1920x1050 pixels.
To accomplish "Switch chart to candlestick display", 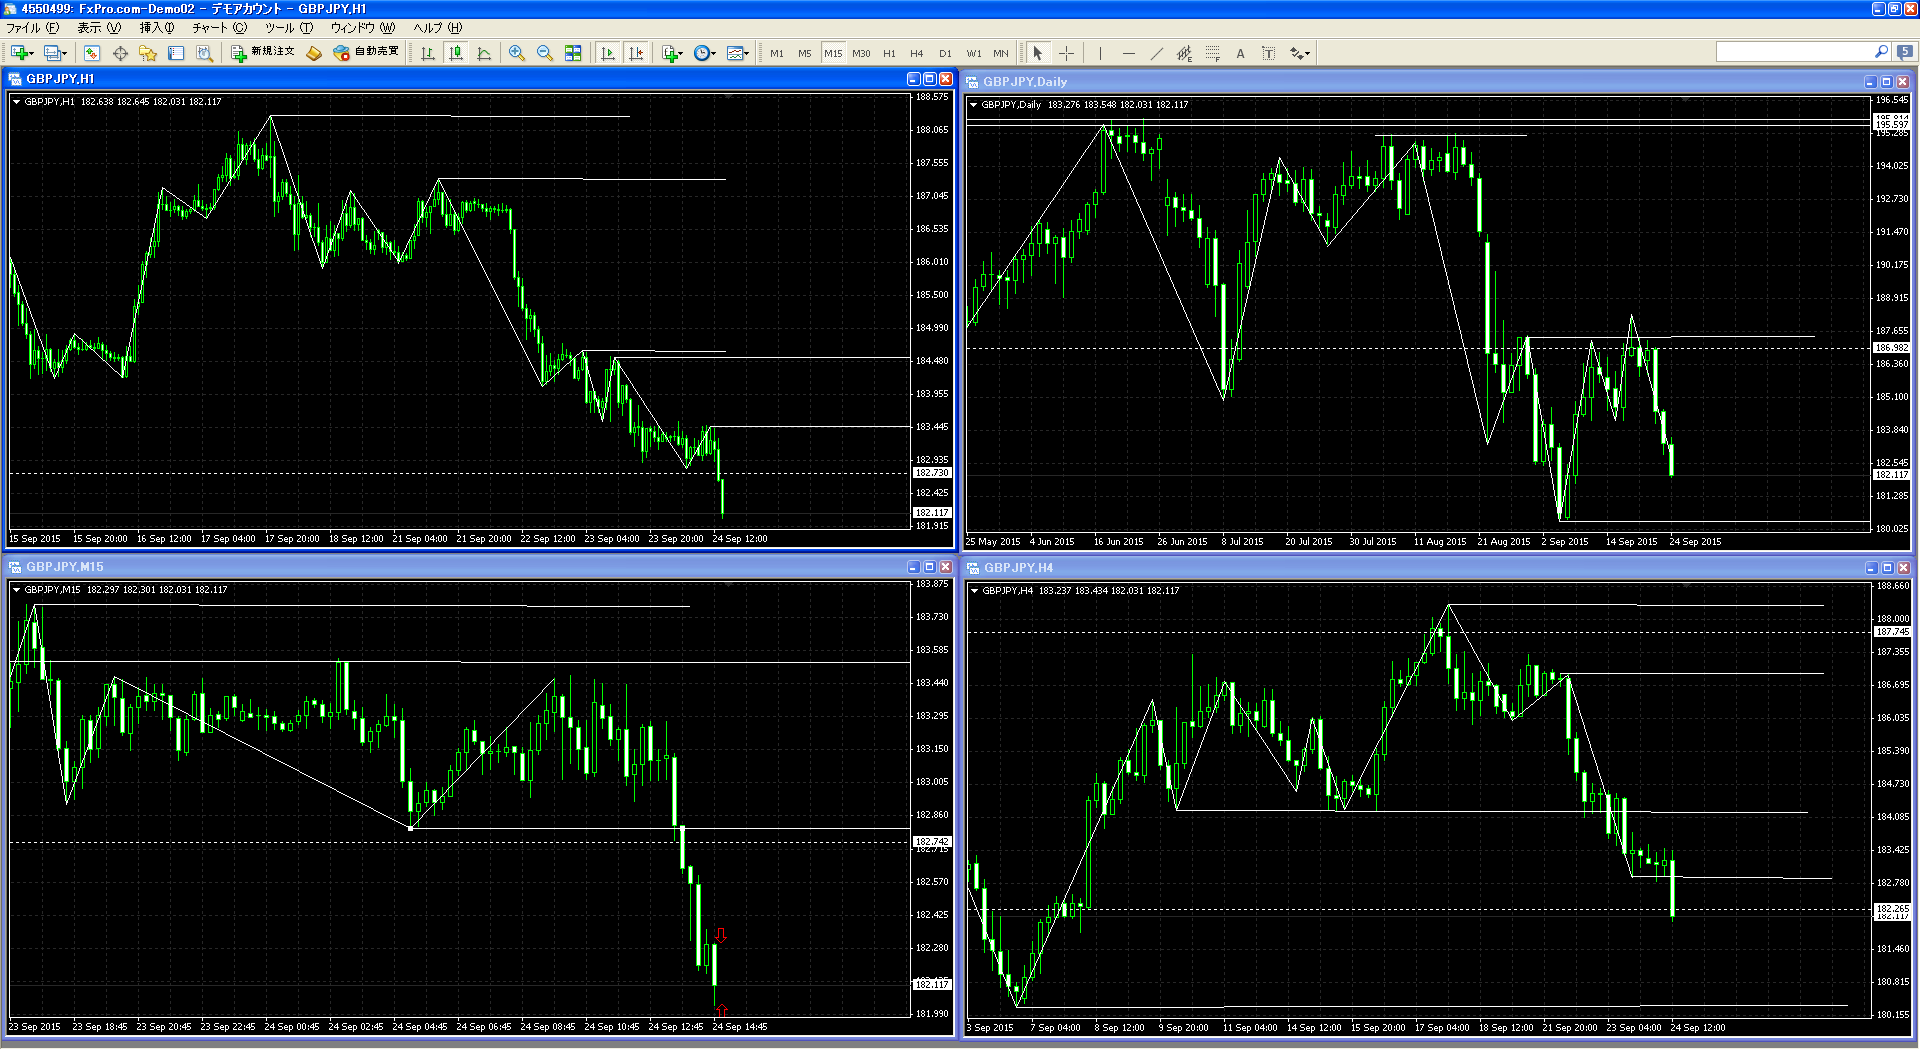I will (456, 53).
